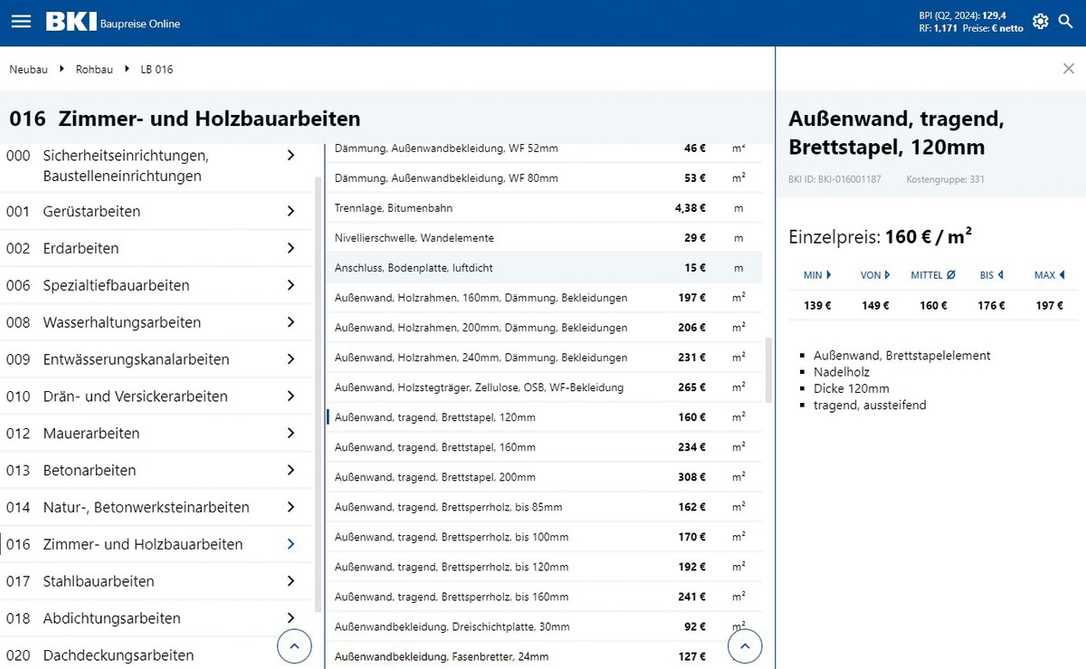Expand the Betonarbeiten category chevron

pyautogui.click(x=290, y=470)
